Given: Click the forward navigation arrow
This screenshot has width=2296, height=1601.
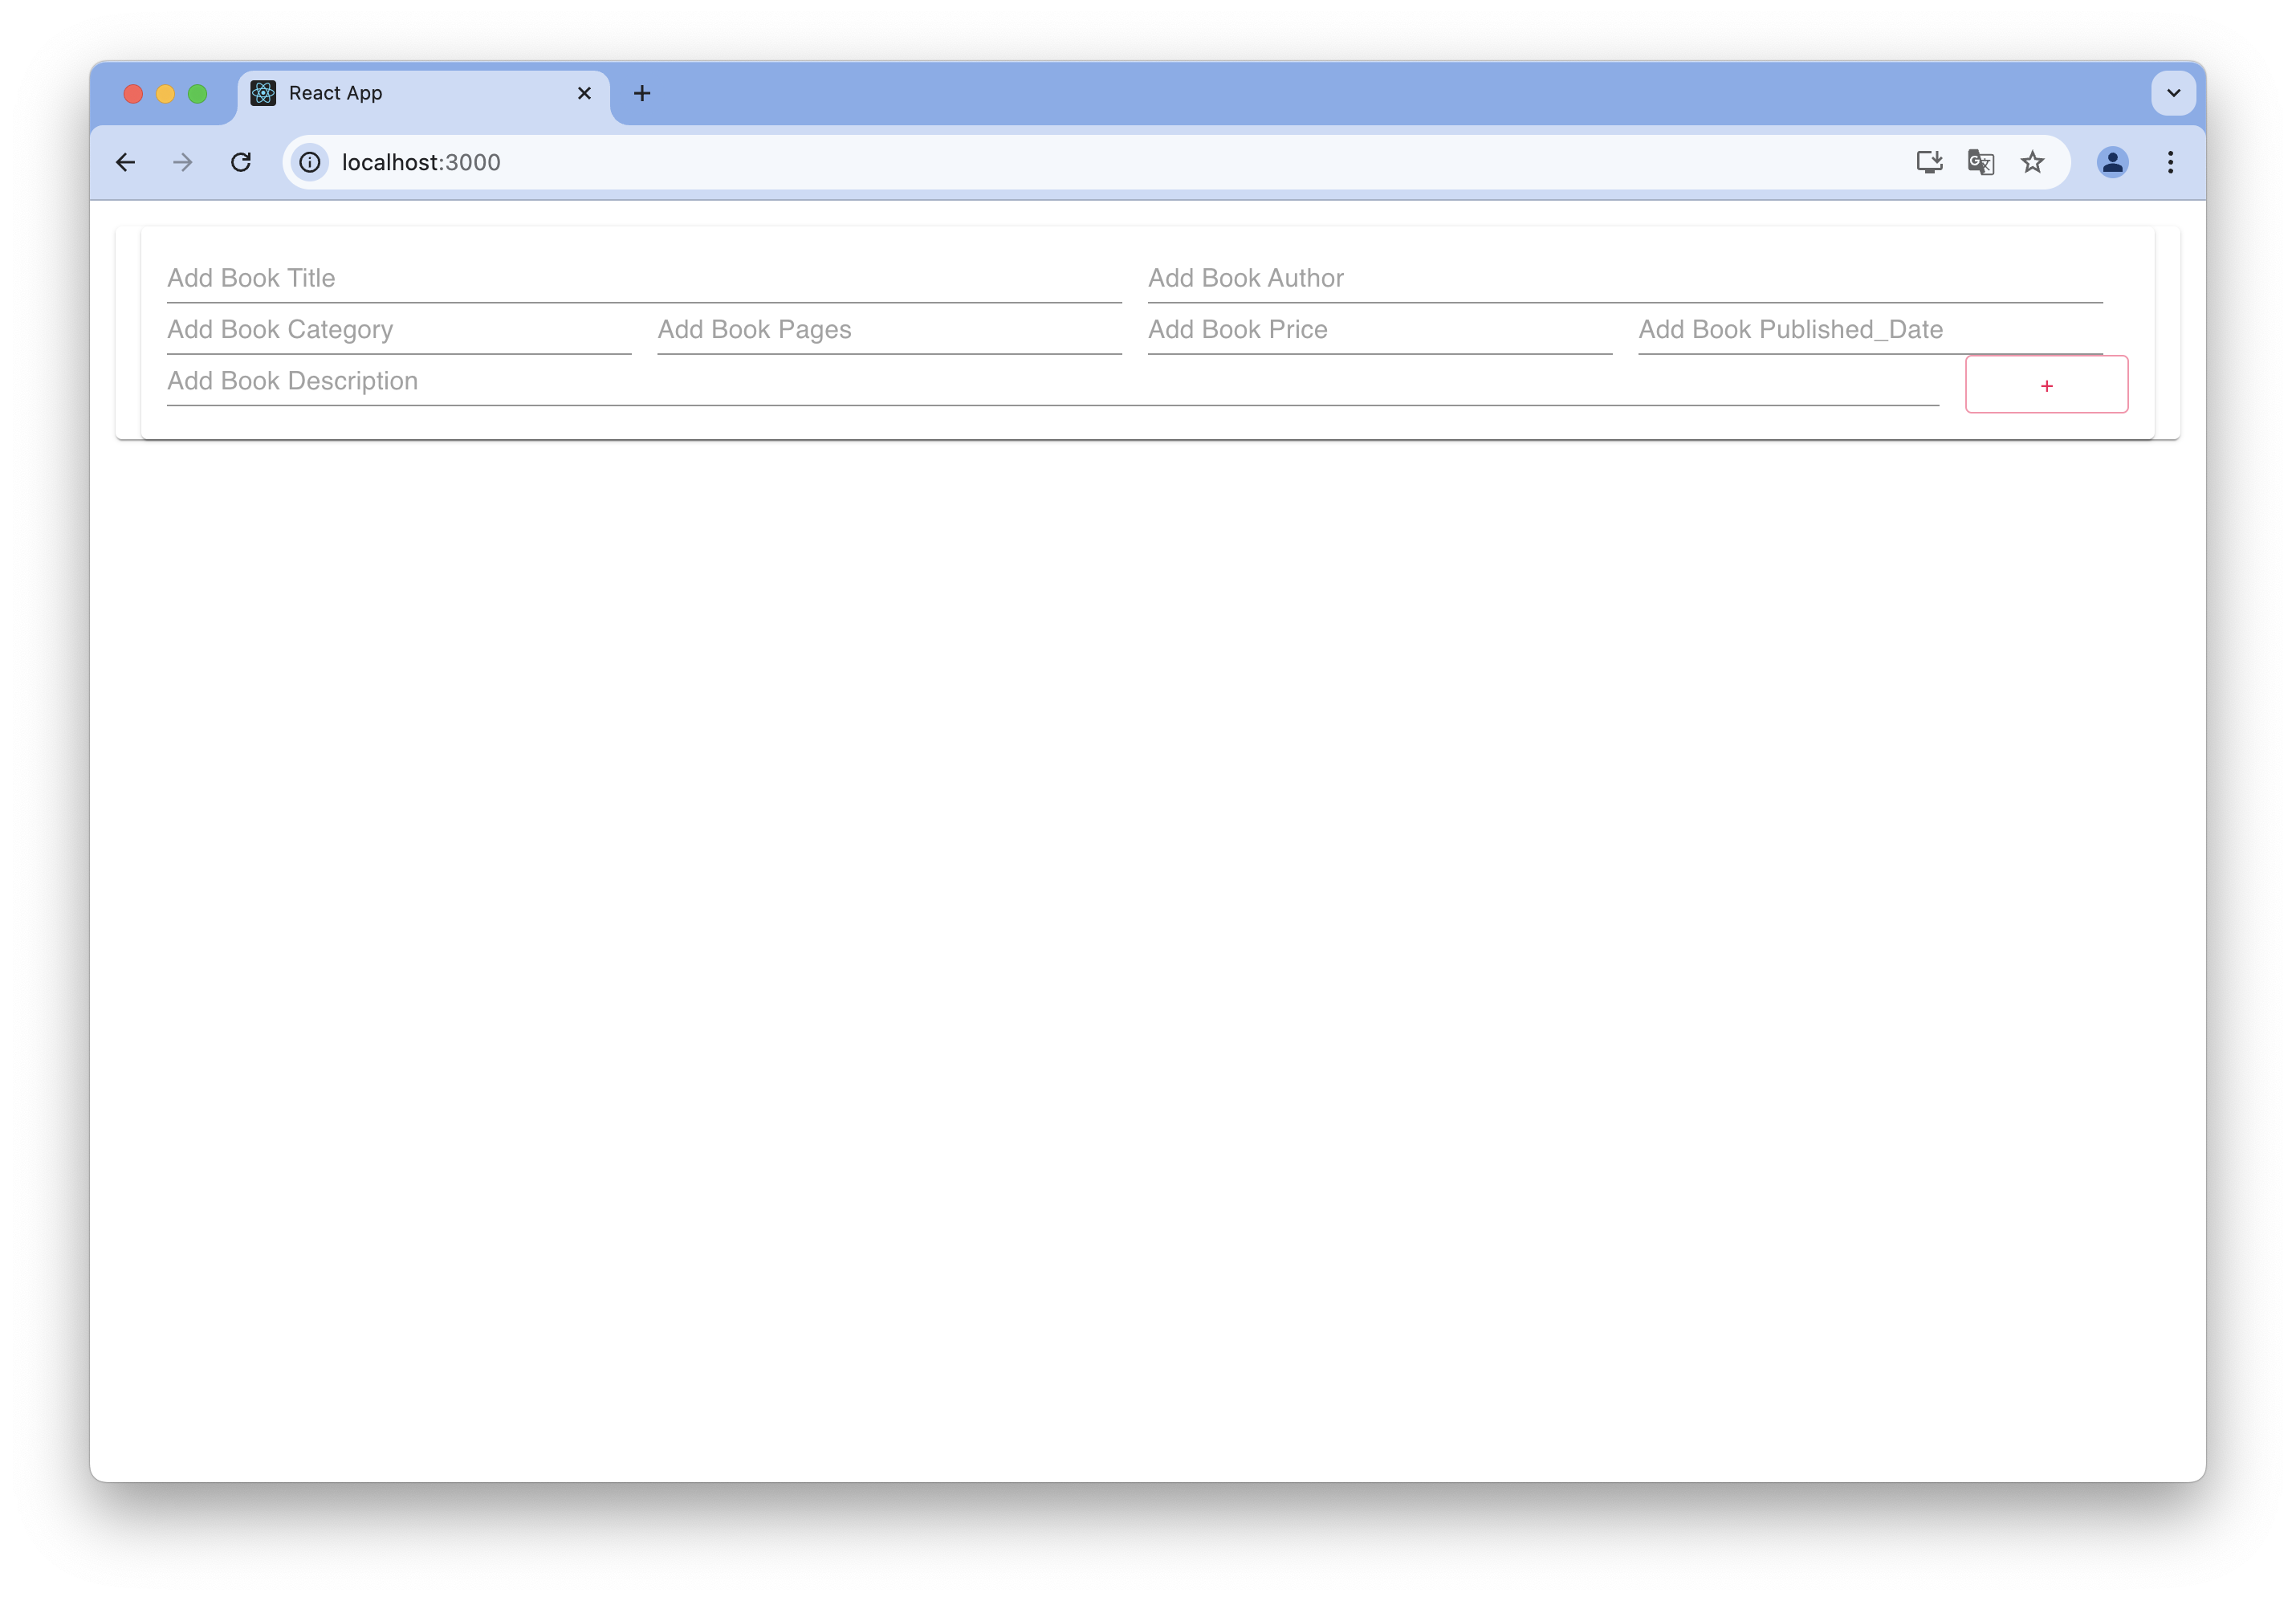Looking at the screenshot, I should click(x=183, y=162).
